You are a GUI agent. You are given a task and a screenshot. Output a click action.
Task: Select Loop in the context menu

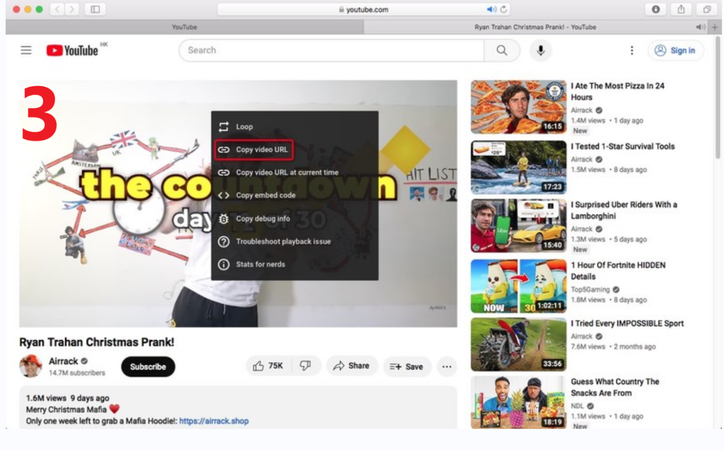[x=295, y=126]
